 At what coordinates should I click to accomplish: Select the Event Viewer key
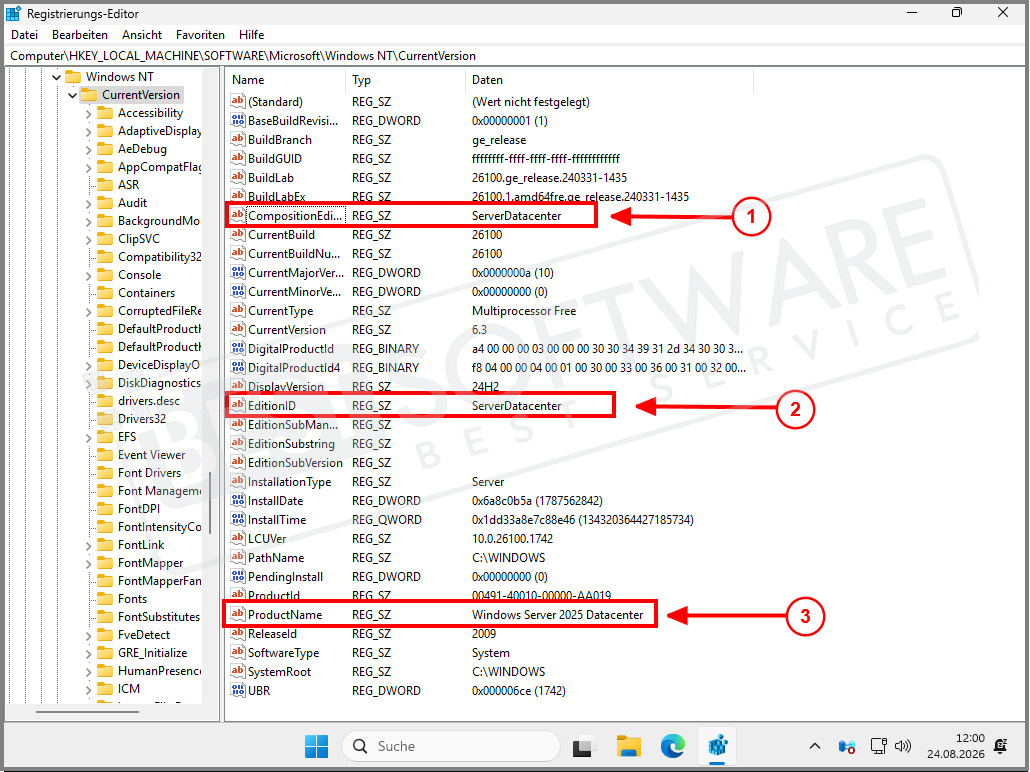151,455
